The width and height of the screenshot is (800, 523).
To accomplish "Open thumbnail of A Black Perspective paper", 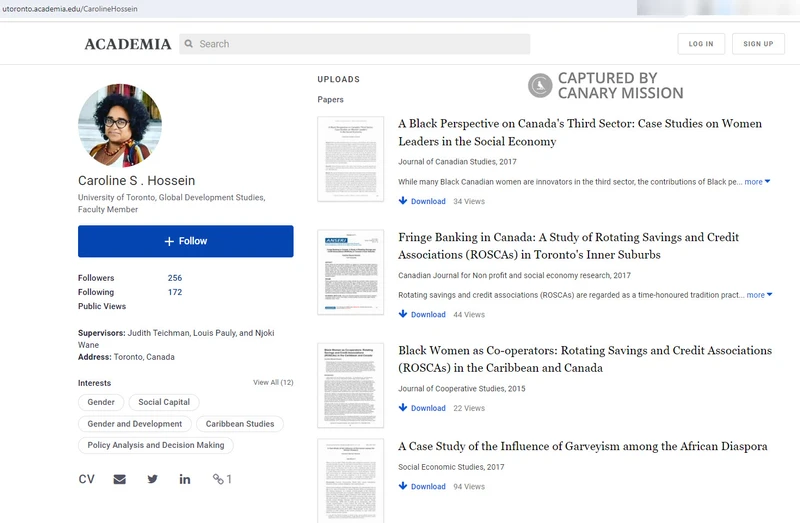I will (351, 159).
